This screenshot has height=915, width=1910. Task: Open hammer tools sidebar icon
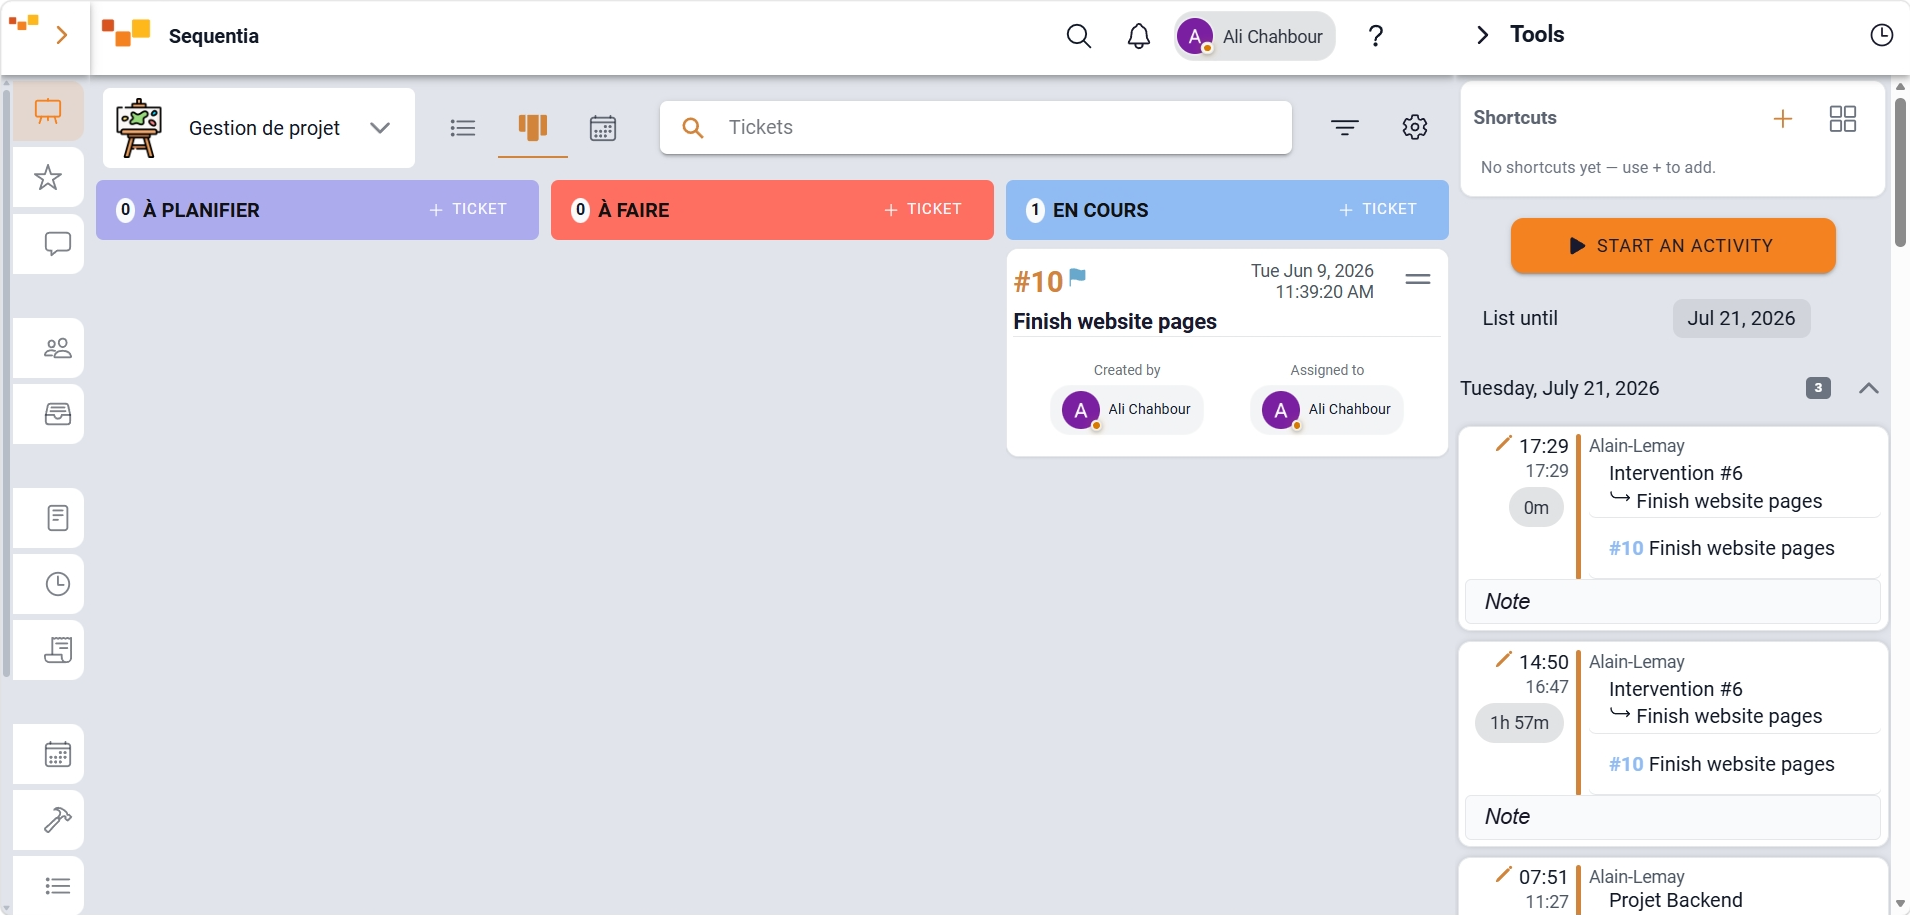tap(57, 820)
